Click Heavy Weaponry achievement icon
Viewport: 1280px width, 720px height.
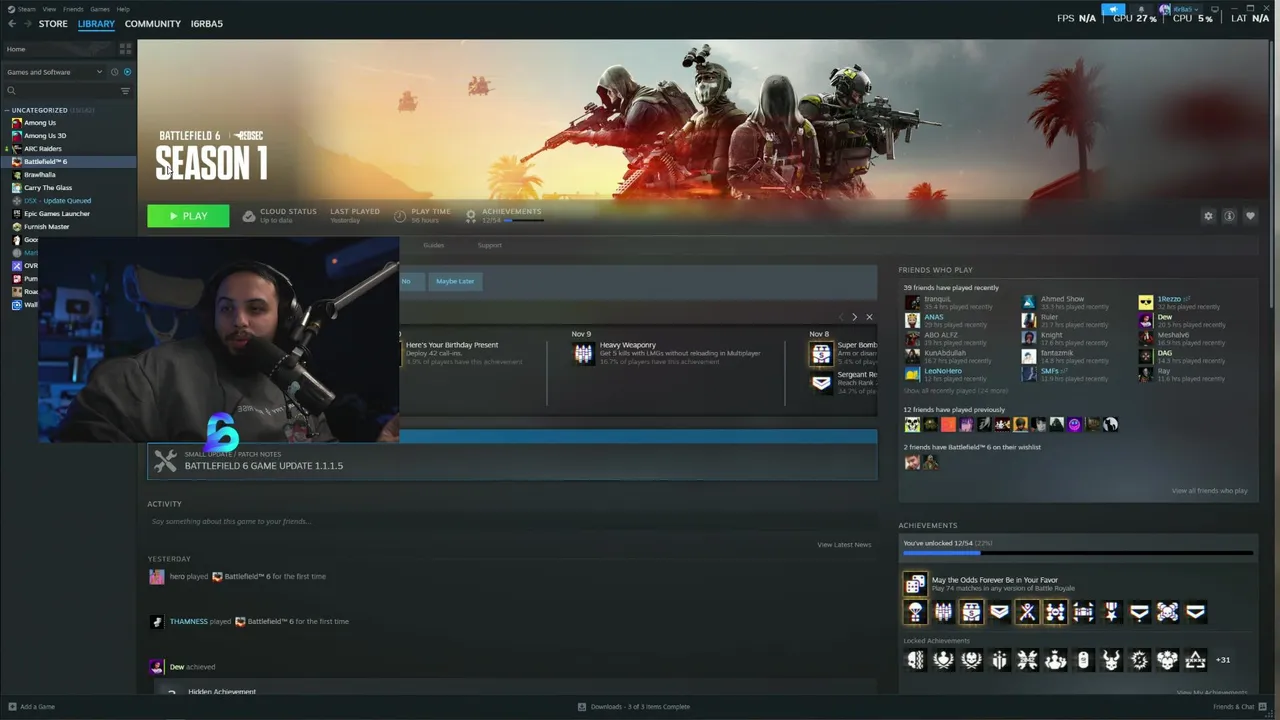pos(583,353)
